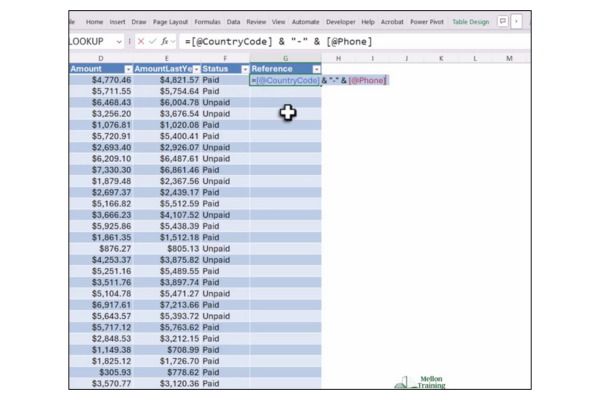Screen dimensions: 600x400
Task: Select the cell containing $4,770.46
Action: coord(100,80)
